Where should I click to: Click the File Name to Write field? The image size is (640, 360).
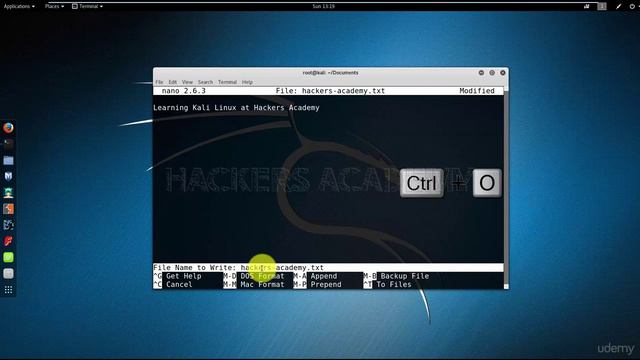(328, 268)
